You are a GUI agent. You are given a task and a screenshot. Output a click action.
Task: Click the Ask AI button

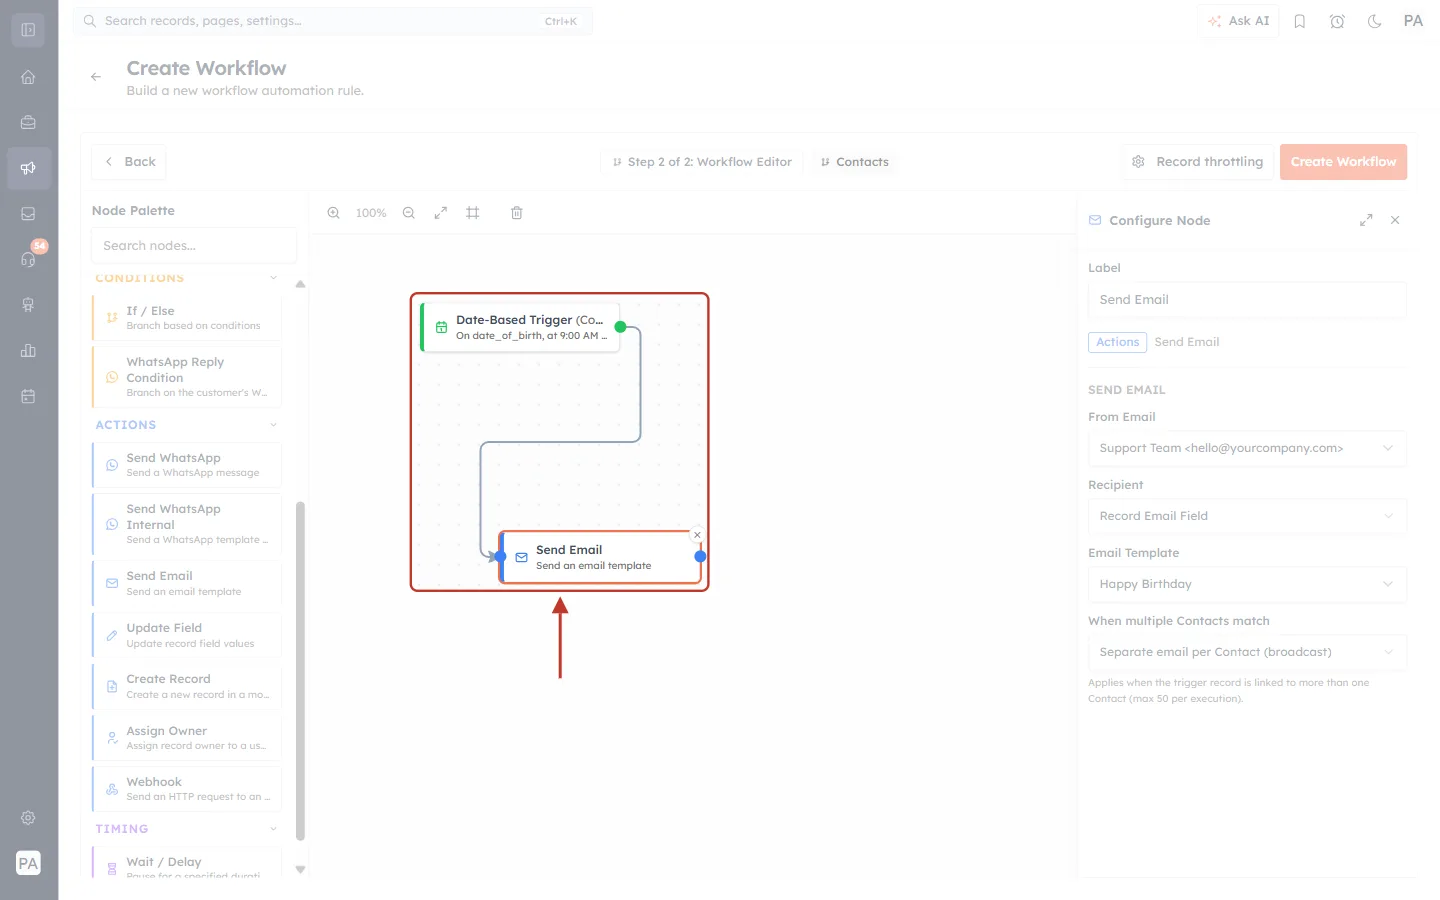point(1238,21)
